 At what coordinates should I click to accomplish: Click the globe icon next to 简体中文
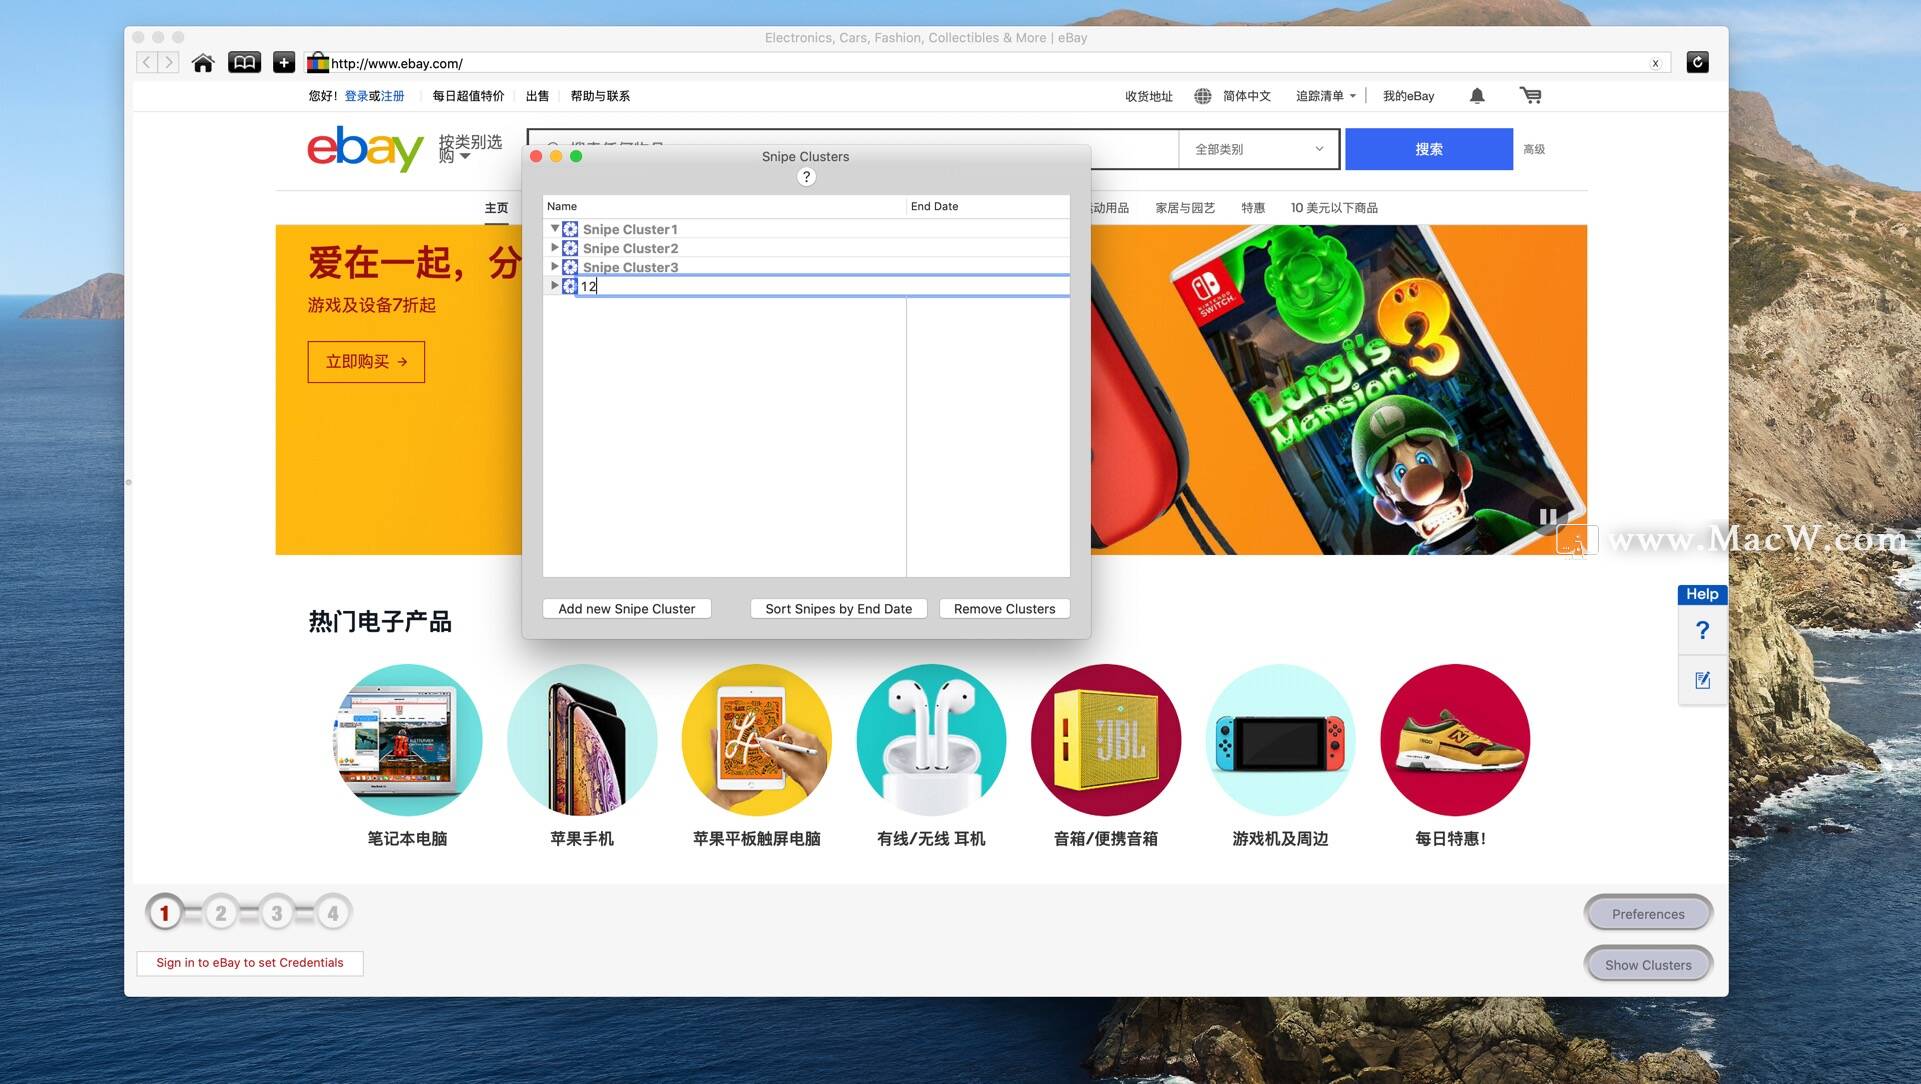1202,95
